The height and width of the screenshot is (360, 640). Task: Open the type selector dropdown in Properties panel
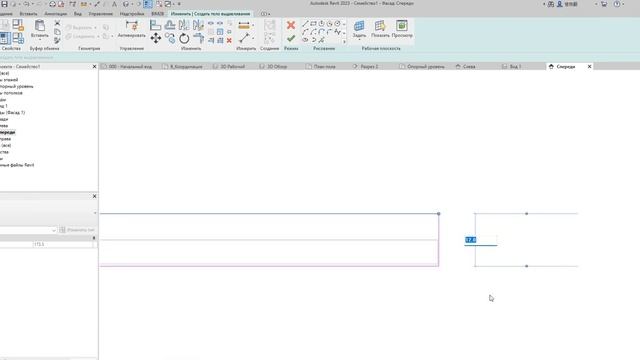[x=95, y=213]
